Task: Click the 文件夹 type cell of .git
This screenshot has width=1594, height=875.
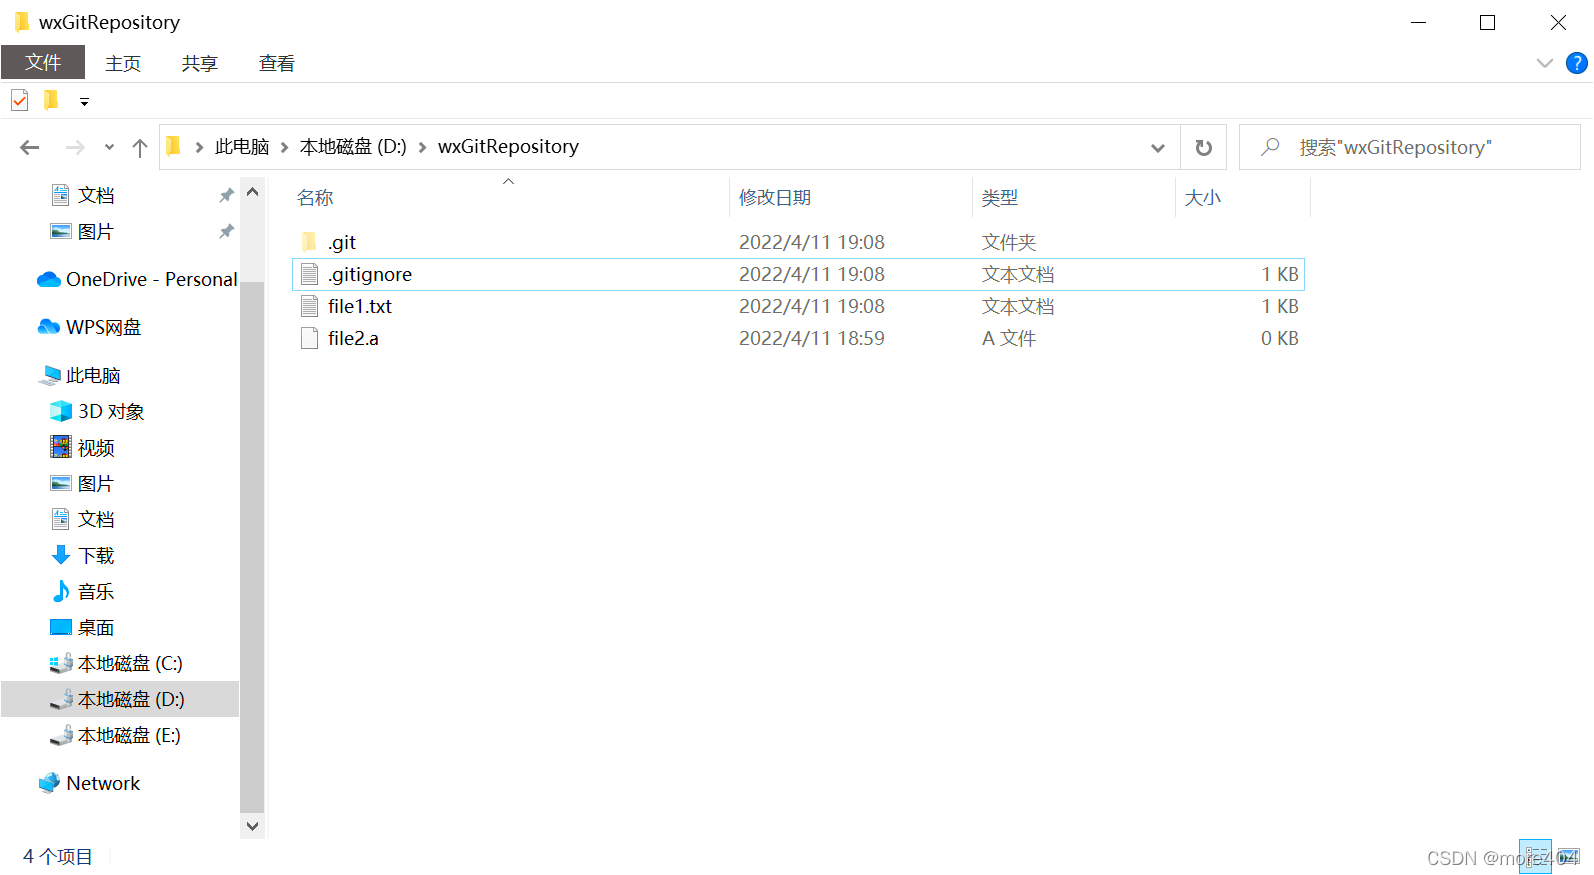Action: tap(1009, 242)
